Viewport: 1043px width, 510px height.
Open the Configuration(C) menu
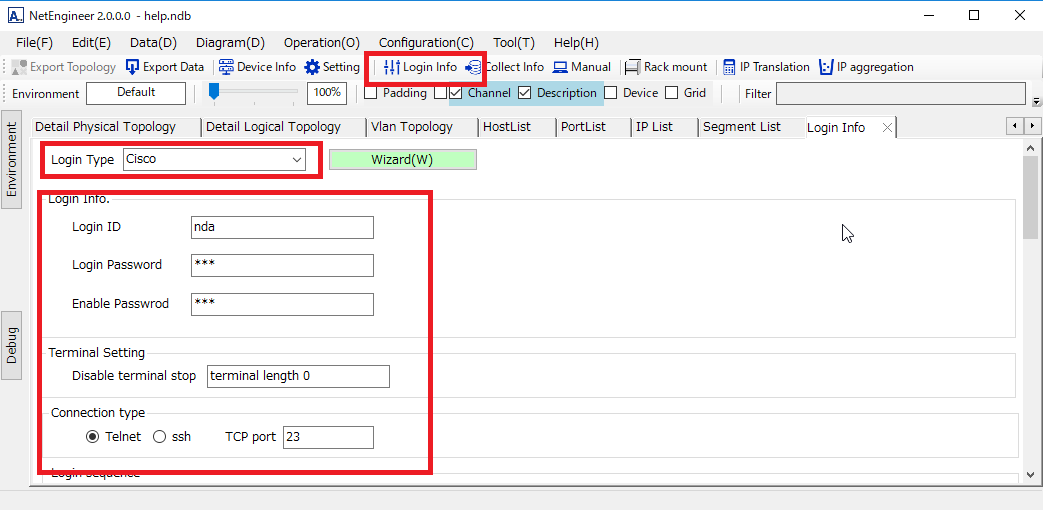(x=426, y=42)
